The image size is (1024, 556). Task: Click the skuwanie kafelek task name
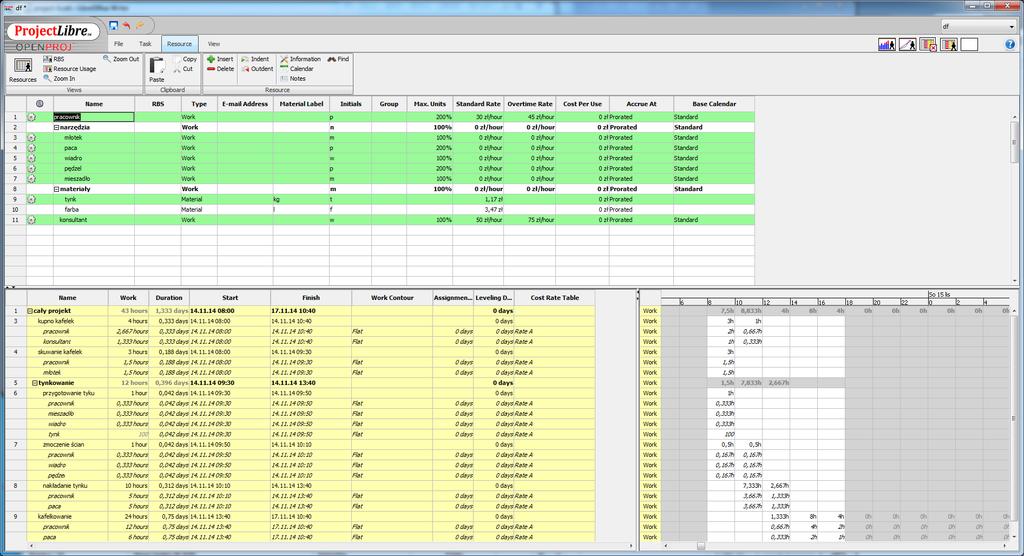click(x=60, y=352)
